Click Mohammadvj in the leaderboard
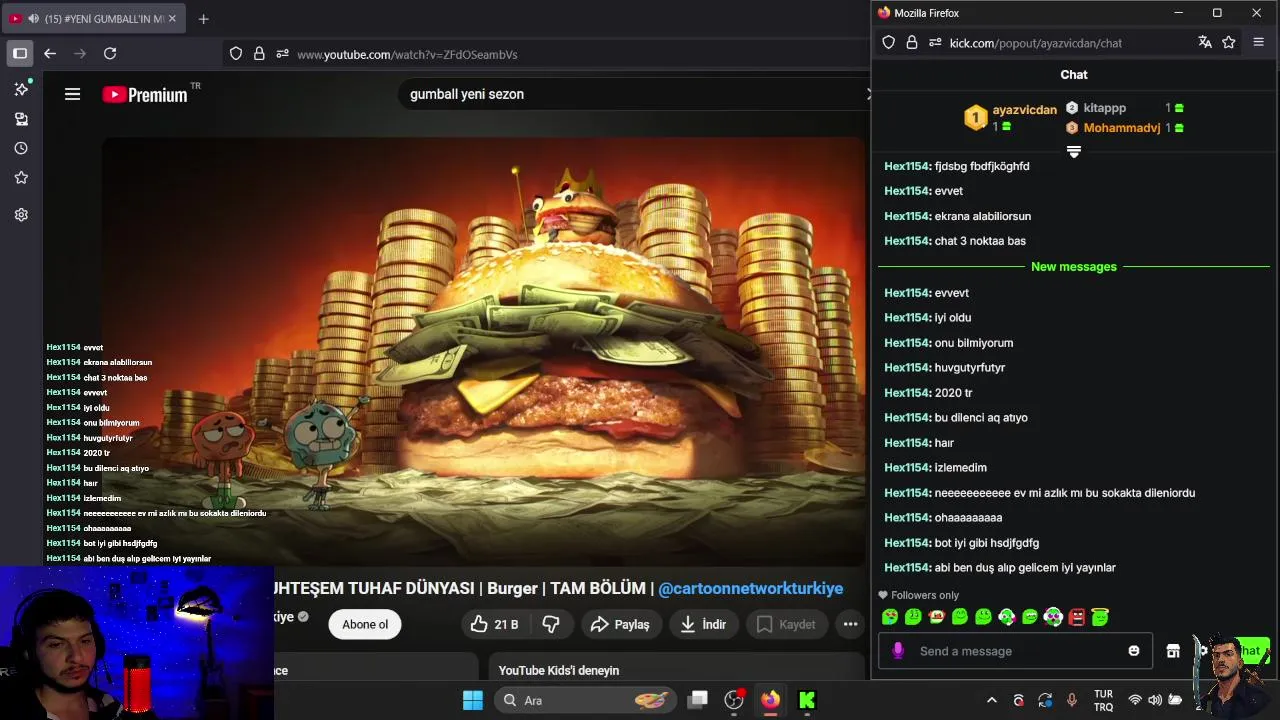Image resolution: width=1280 pixels, height=720 pixels. tap(1122, 128)
